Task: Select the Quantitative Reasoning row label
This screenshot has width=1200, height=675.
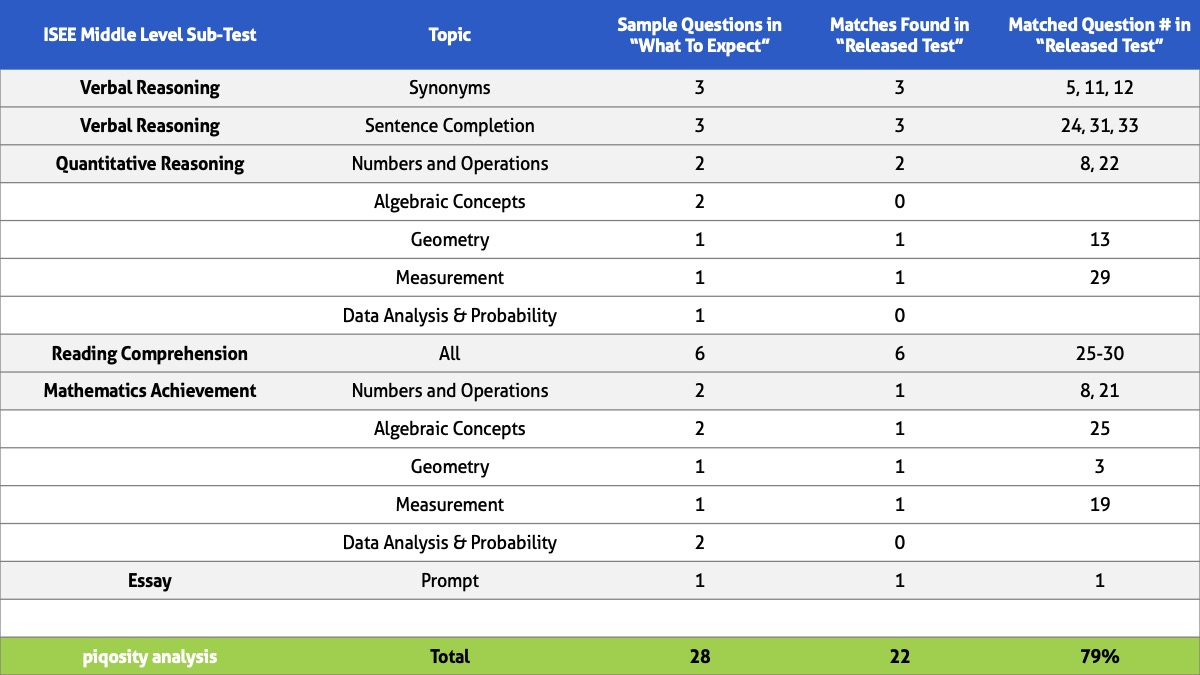Action: [150, 164]
